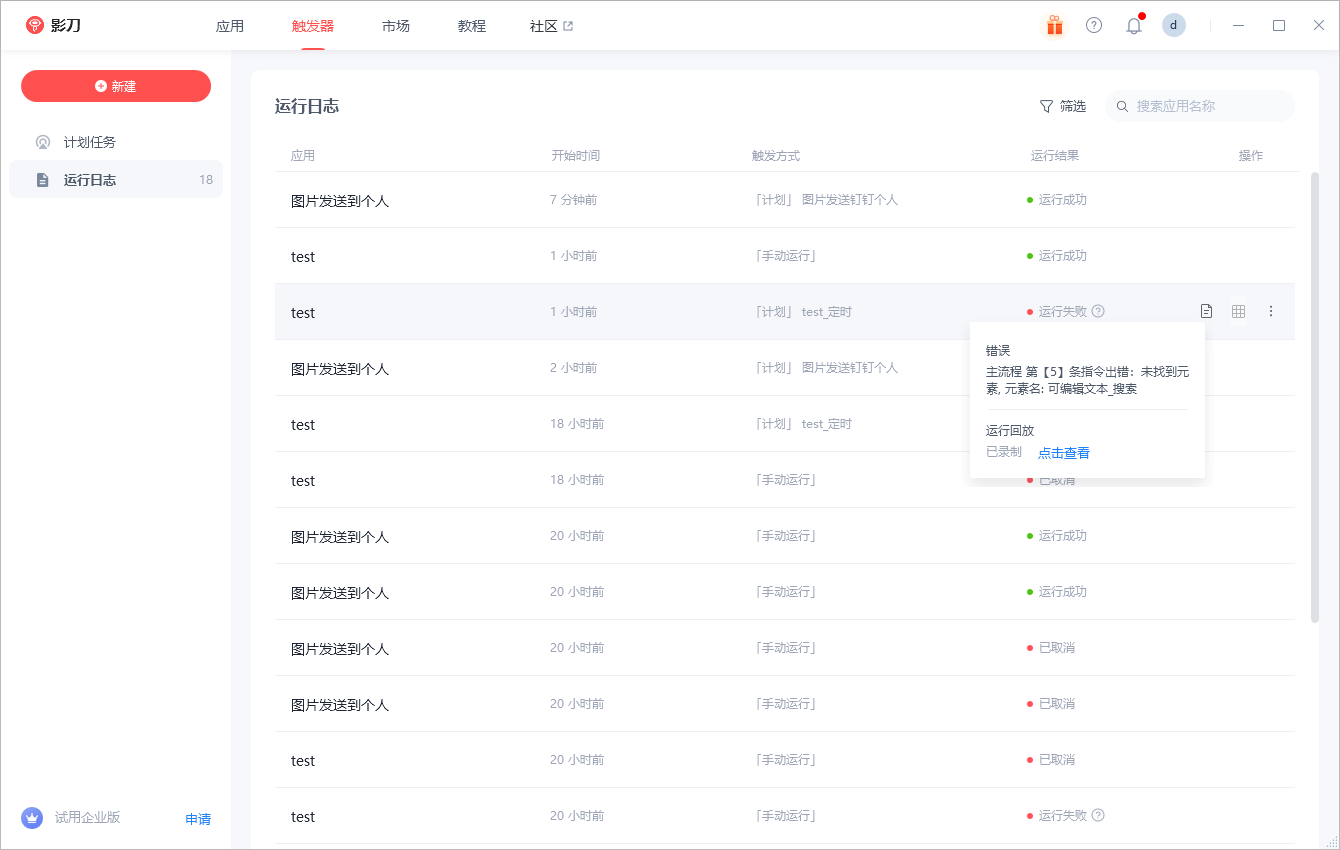Click the gift box icon in header
Screen dimensions: 1340x850
click(1054, 26)
